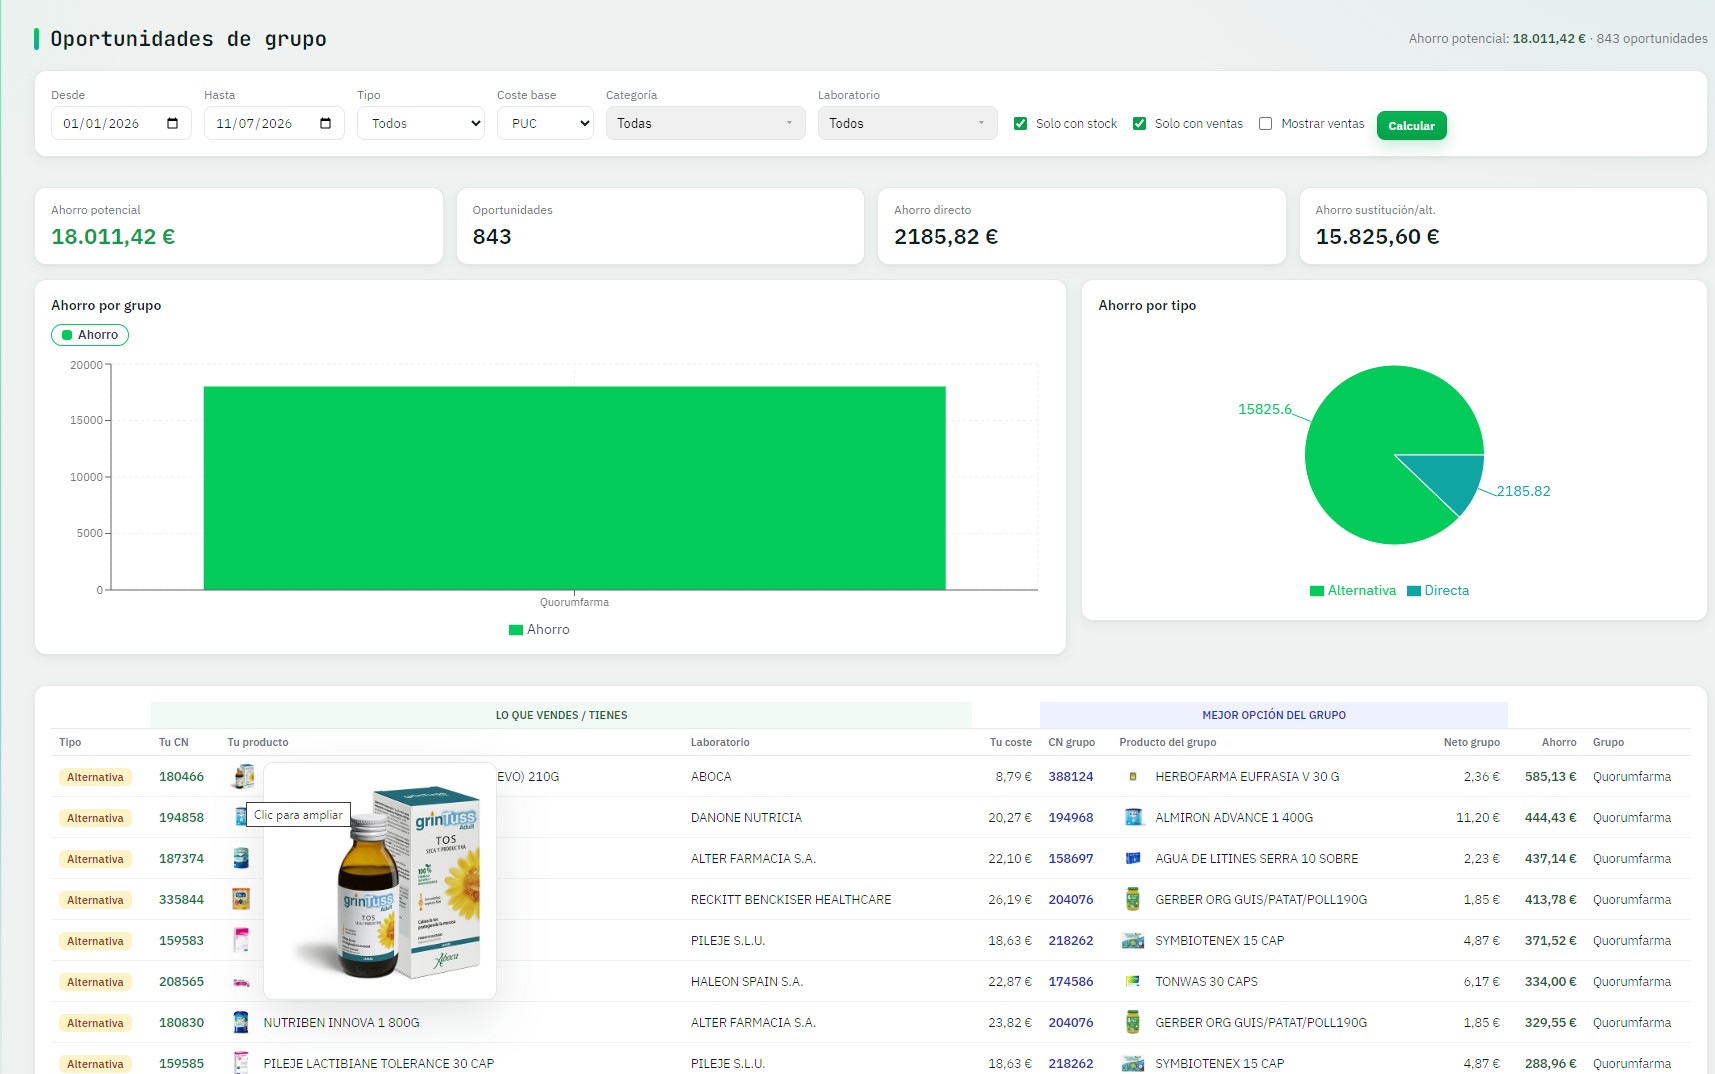1715x1074 pixels.
Task: Open CN link 180466
Action: pos(181,777)
